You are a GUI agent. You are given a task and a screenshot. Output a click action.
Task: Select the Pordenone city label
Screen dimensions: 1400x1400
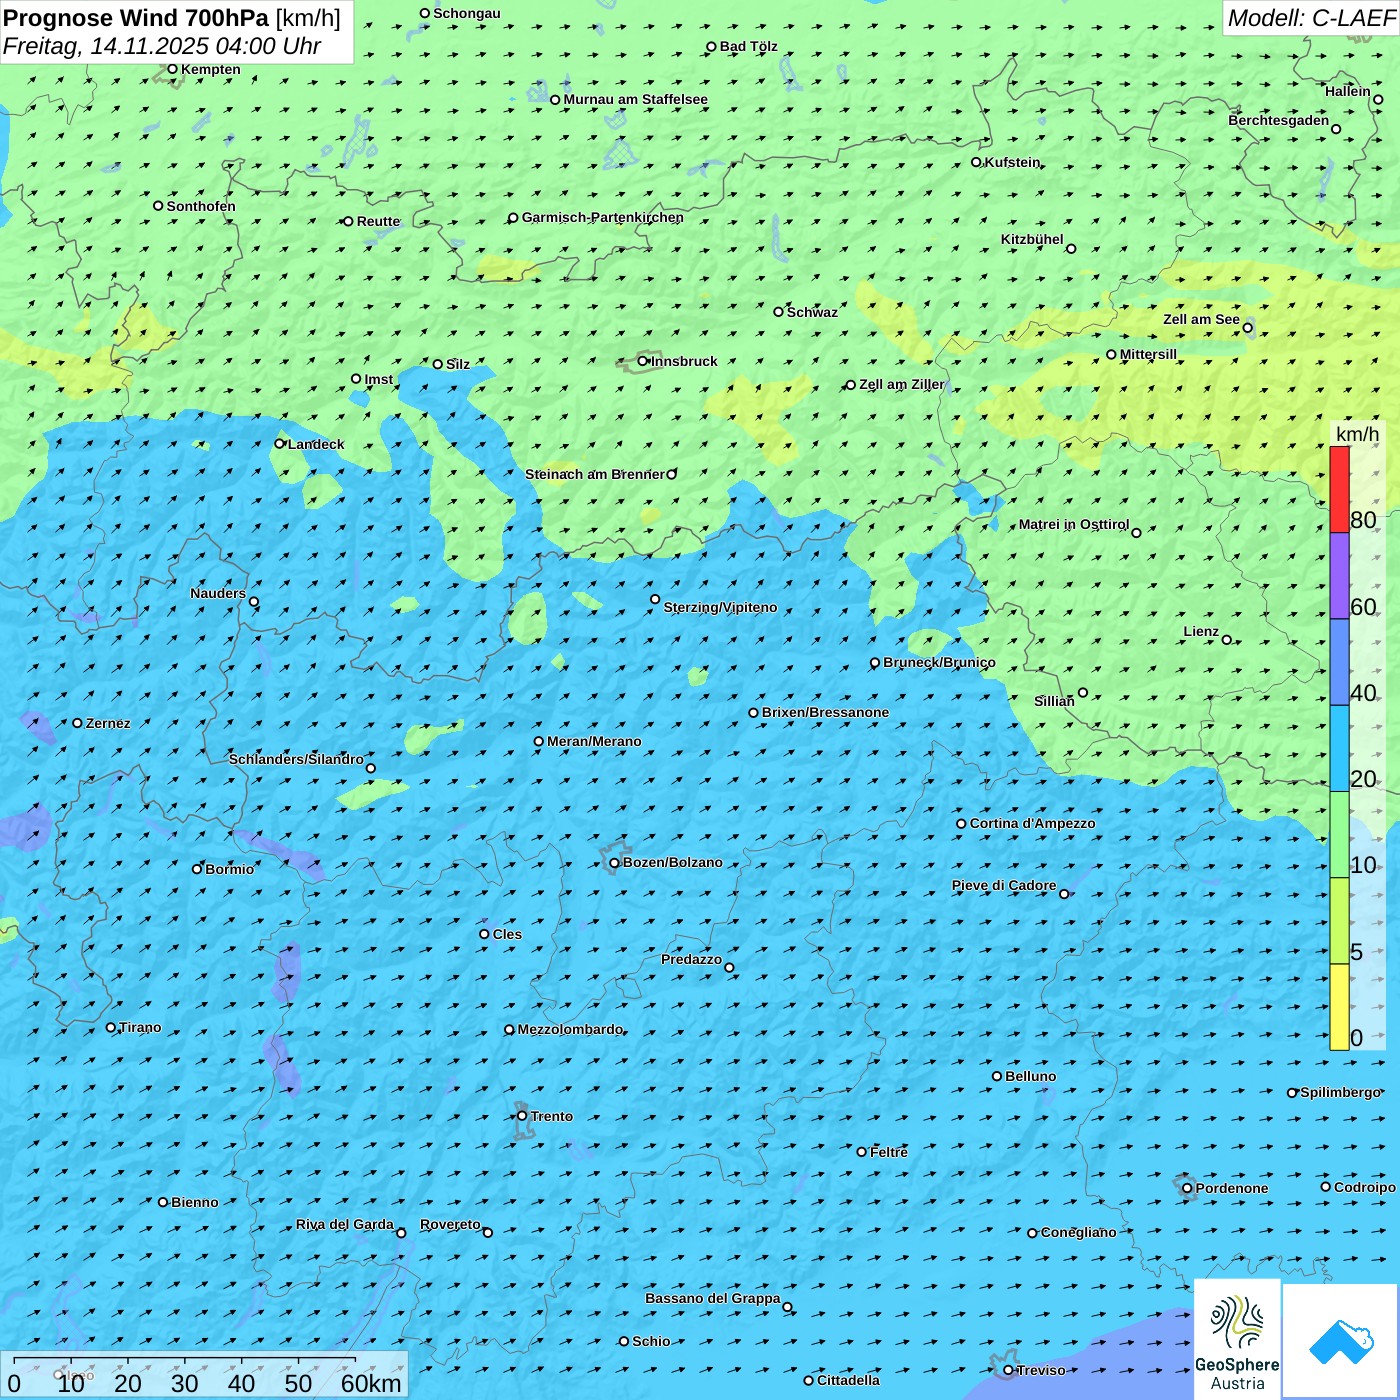[x=1232, y=1188]
